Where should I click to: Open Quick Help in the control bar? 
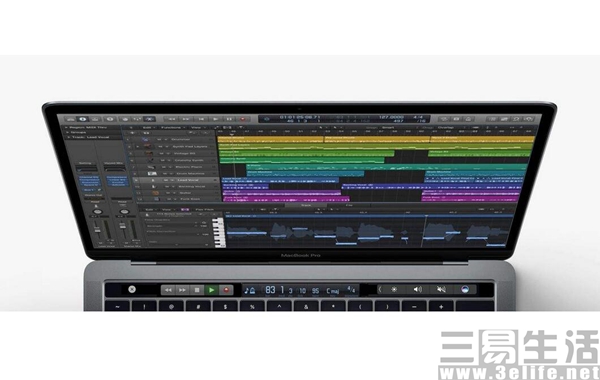(110, 119)
